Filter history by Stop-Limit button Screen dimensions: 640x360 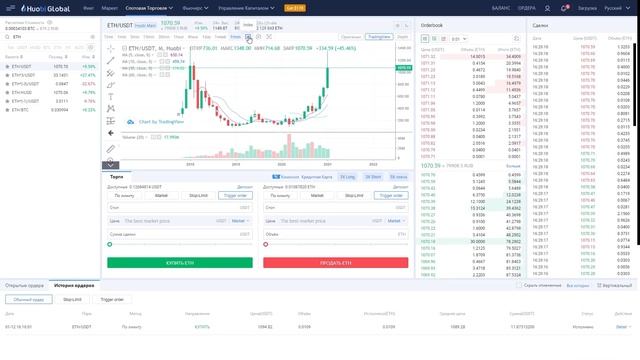(x=72, y=300)
